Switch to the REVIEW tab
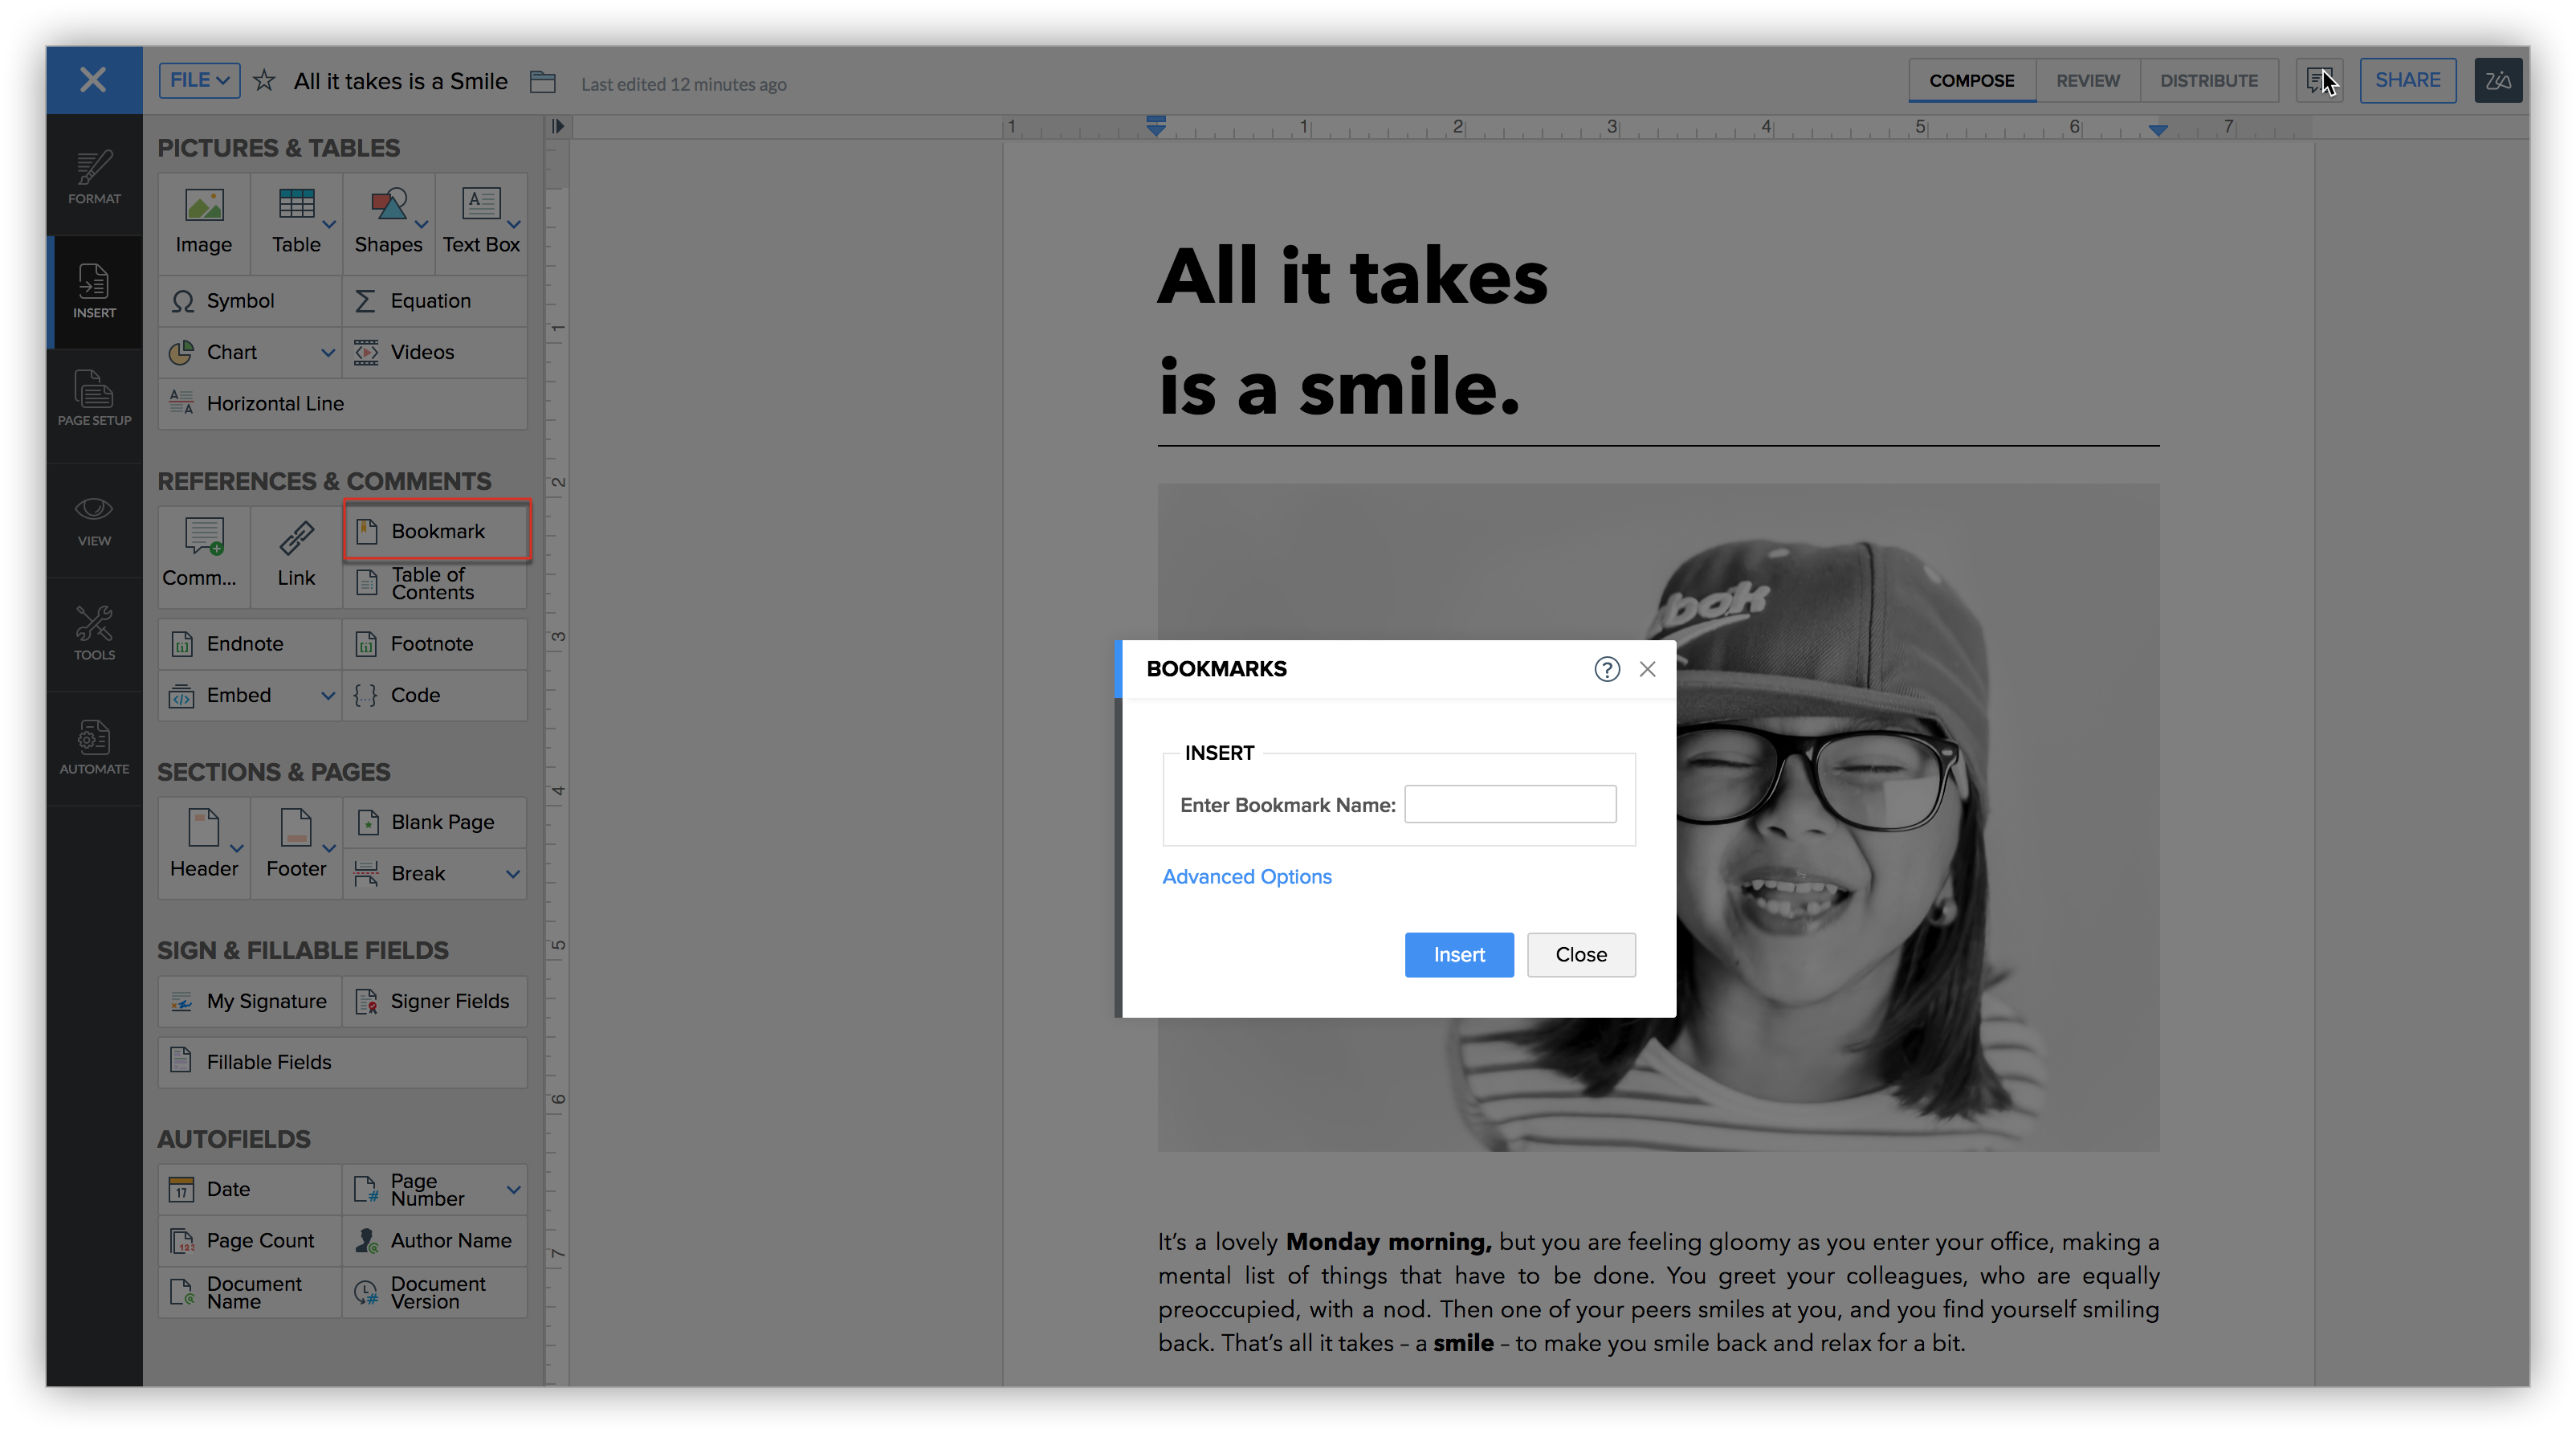2576x1433 pixels. (2087, 81)
